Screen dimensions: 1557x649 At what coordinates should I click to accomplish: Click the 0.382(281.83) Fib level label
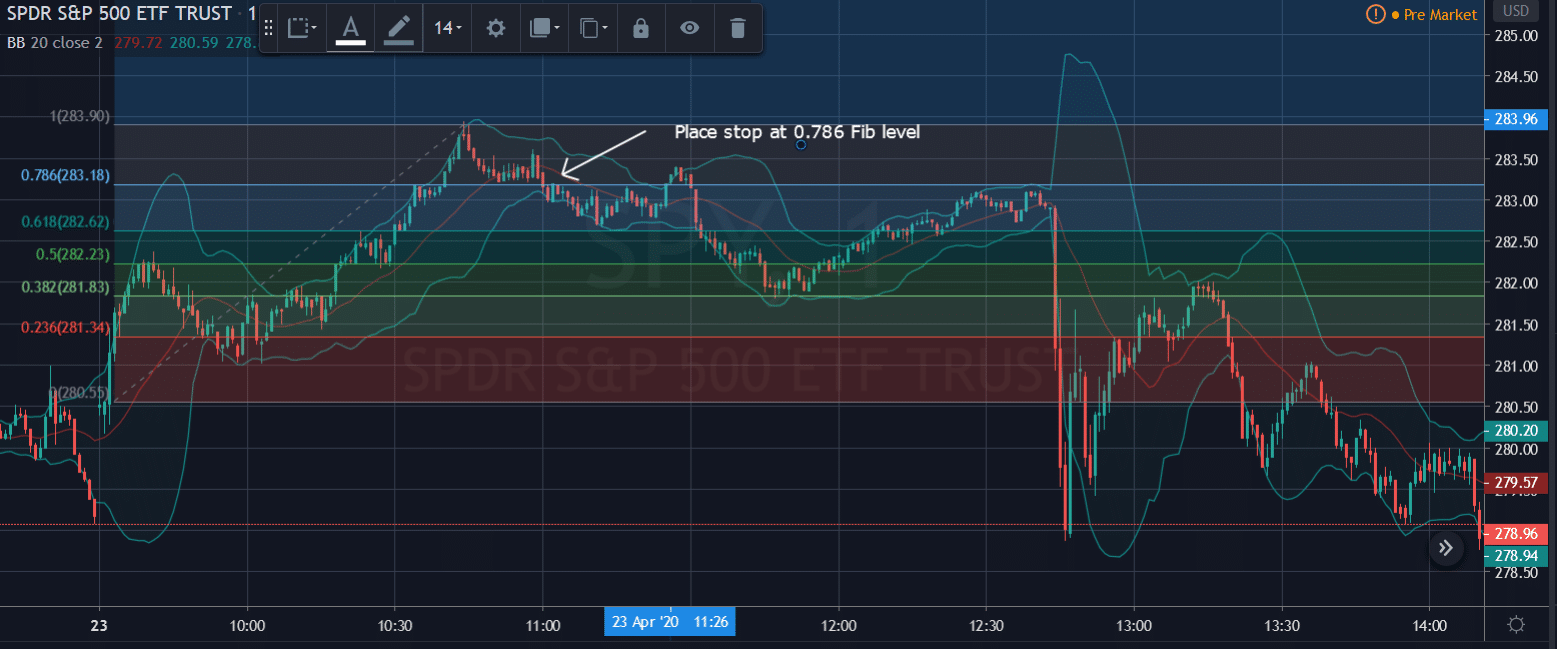pos(65,288)
